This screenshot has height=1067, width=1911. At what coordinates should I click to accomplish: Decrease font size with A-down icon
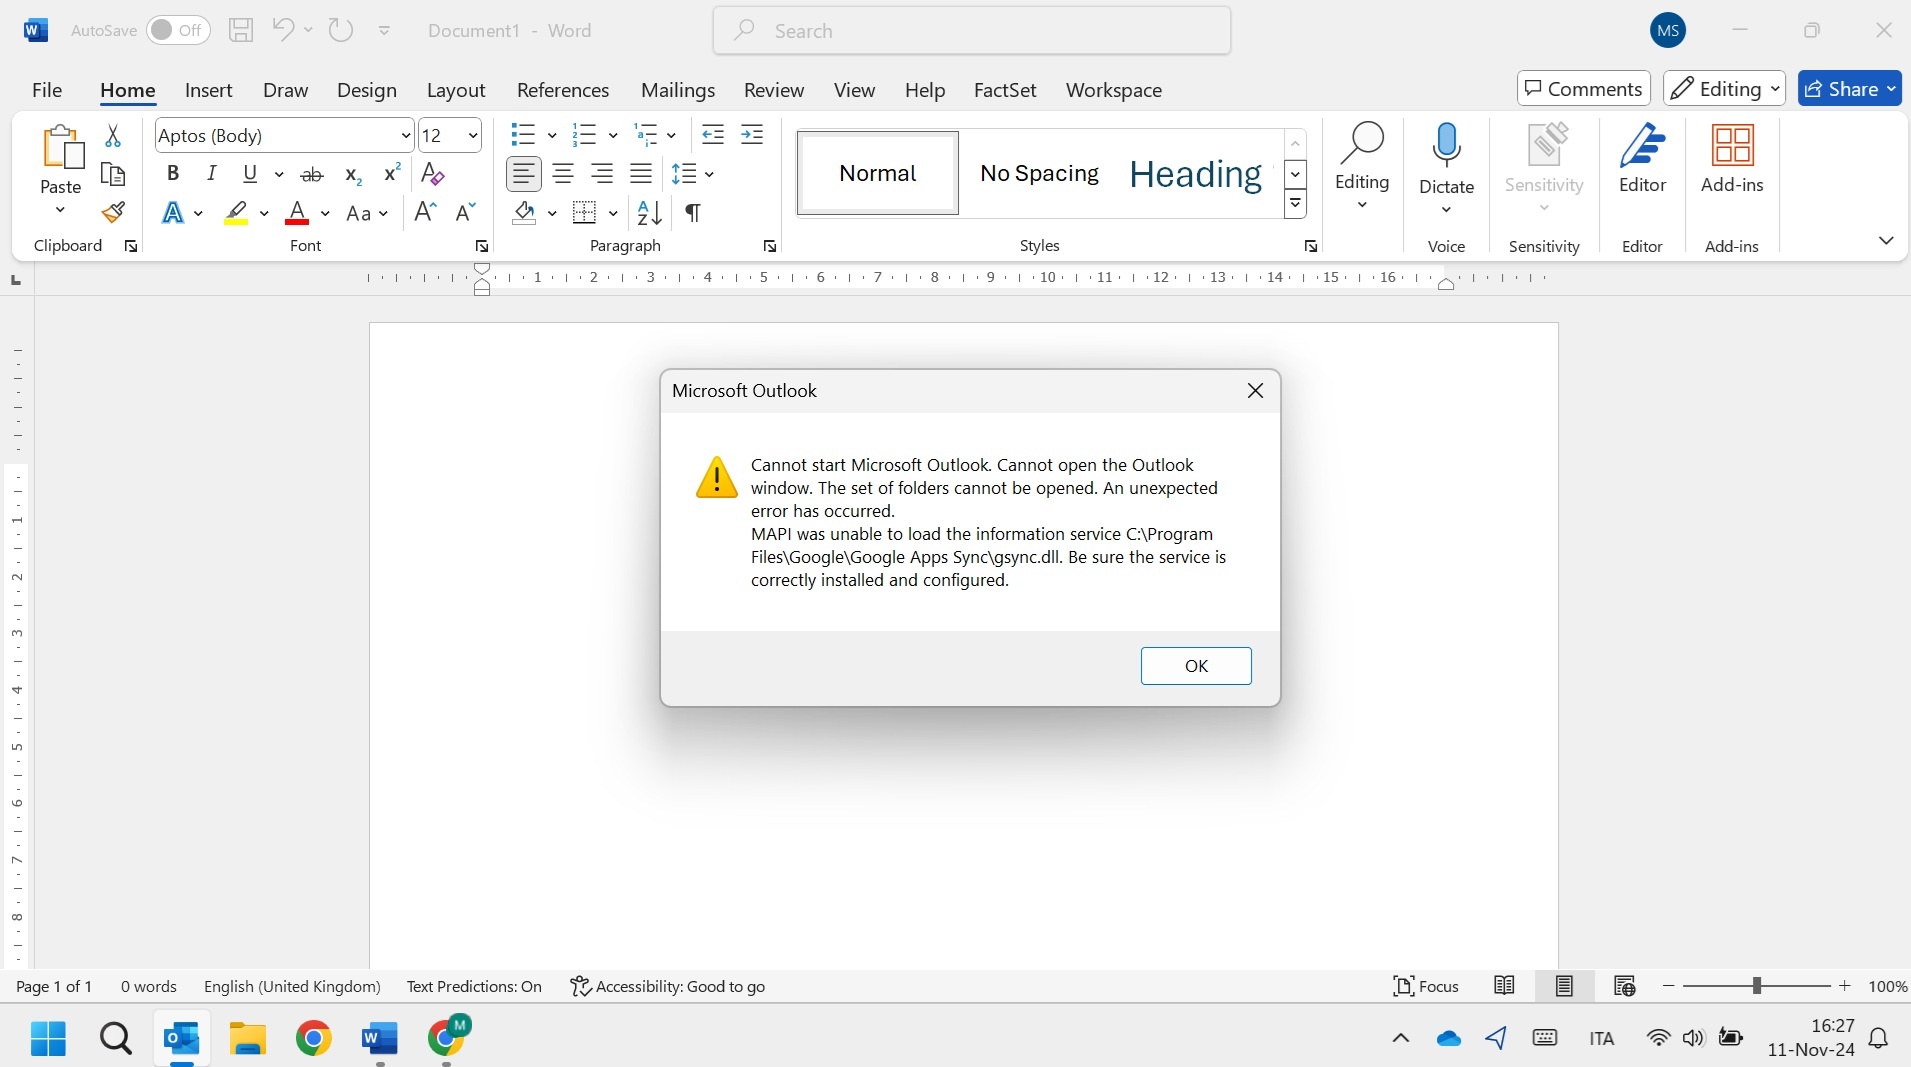(465, 212)
